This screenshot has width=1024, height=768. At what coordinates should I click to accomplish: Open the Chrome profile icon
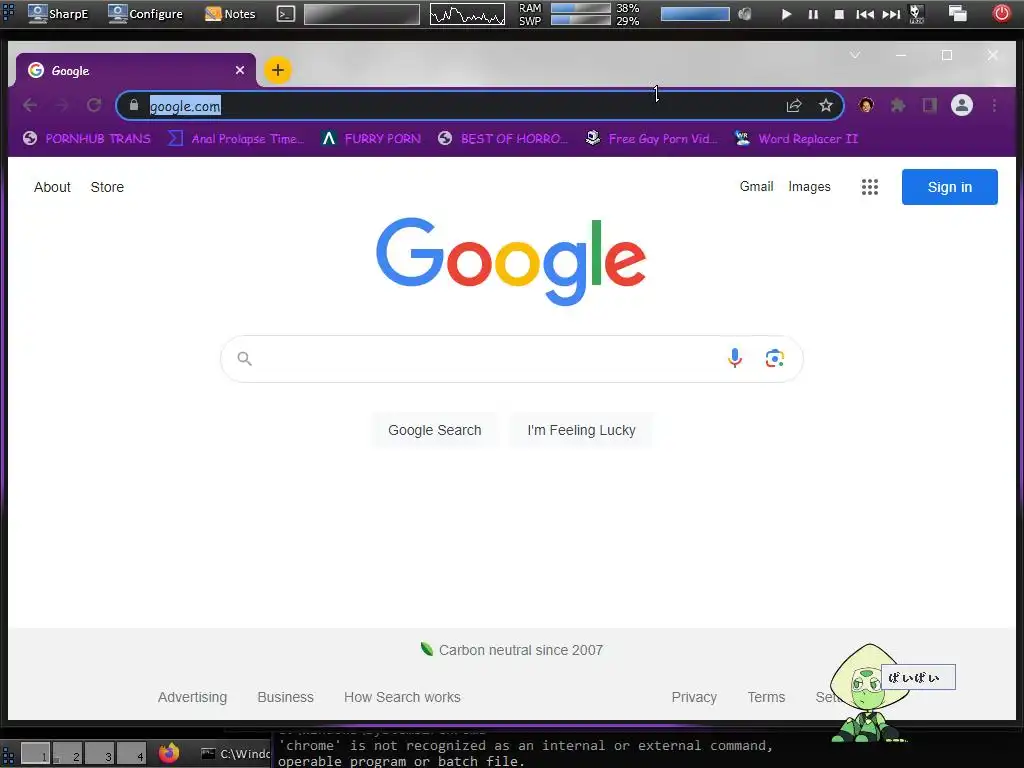pos(961,105)
